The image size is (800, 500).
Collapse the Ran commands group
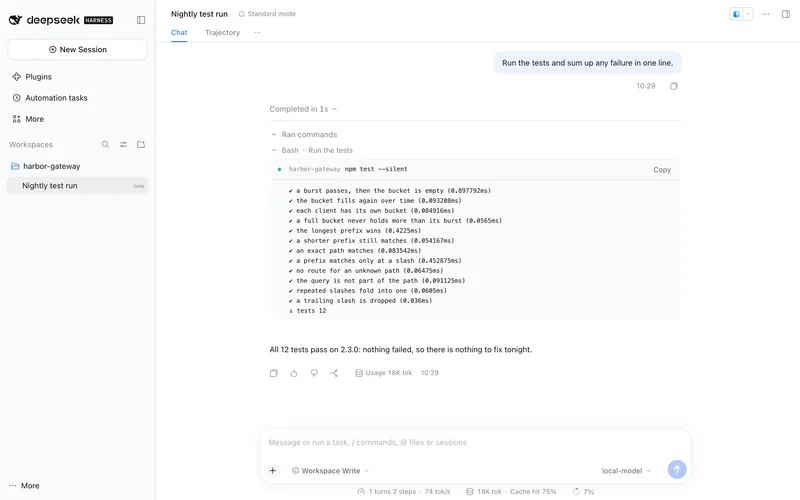tap(304, 135)
